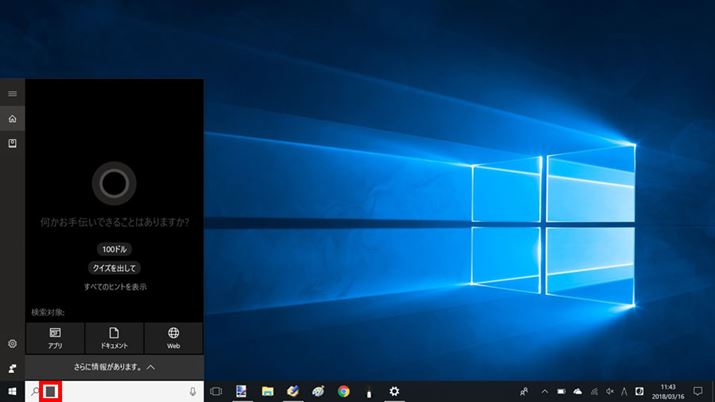Filter search by ドキュメント
Viewport: 715px width, 402px height.
[114, 337]
